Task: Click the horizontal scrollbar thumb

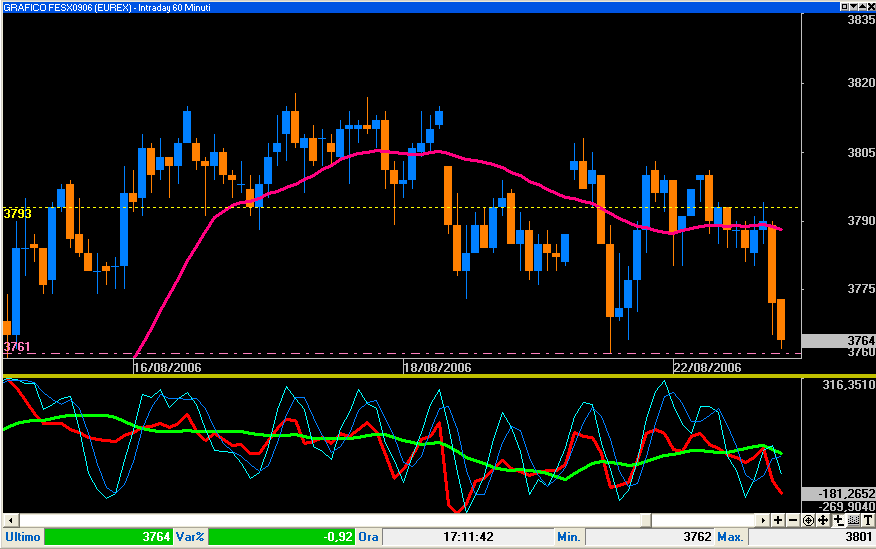Action: click(x=645, y=520)
